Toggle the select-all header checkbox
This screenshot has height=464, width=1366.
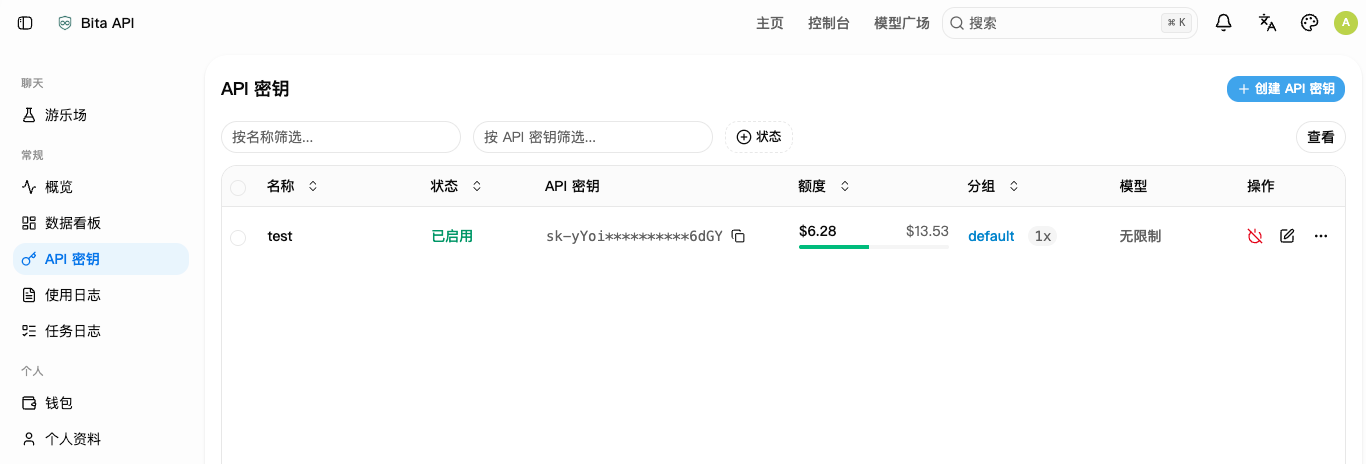(238, 187)
